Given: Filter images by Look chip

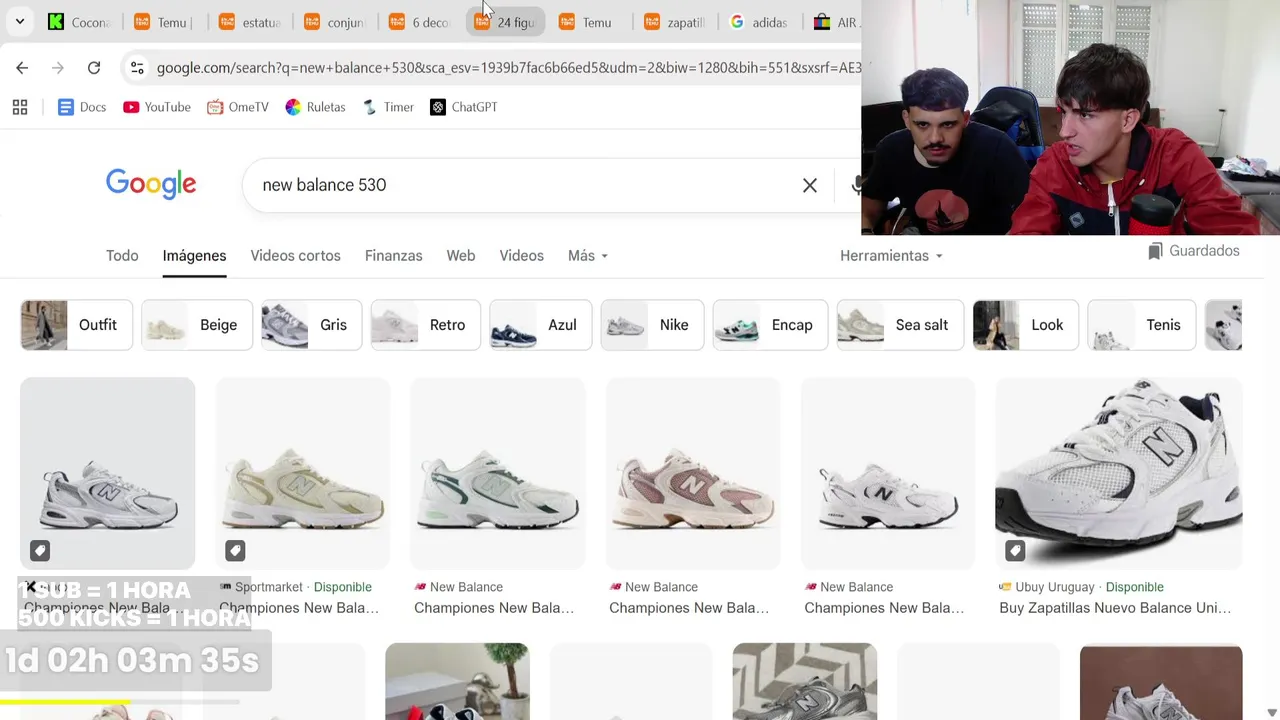Looking at the screenshot, I should point(1025,325).
